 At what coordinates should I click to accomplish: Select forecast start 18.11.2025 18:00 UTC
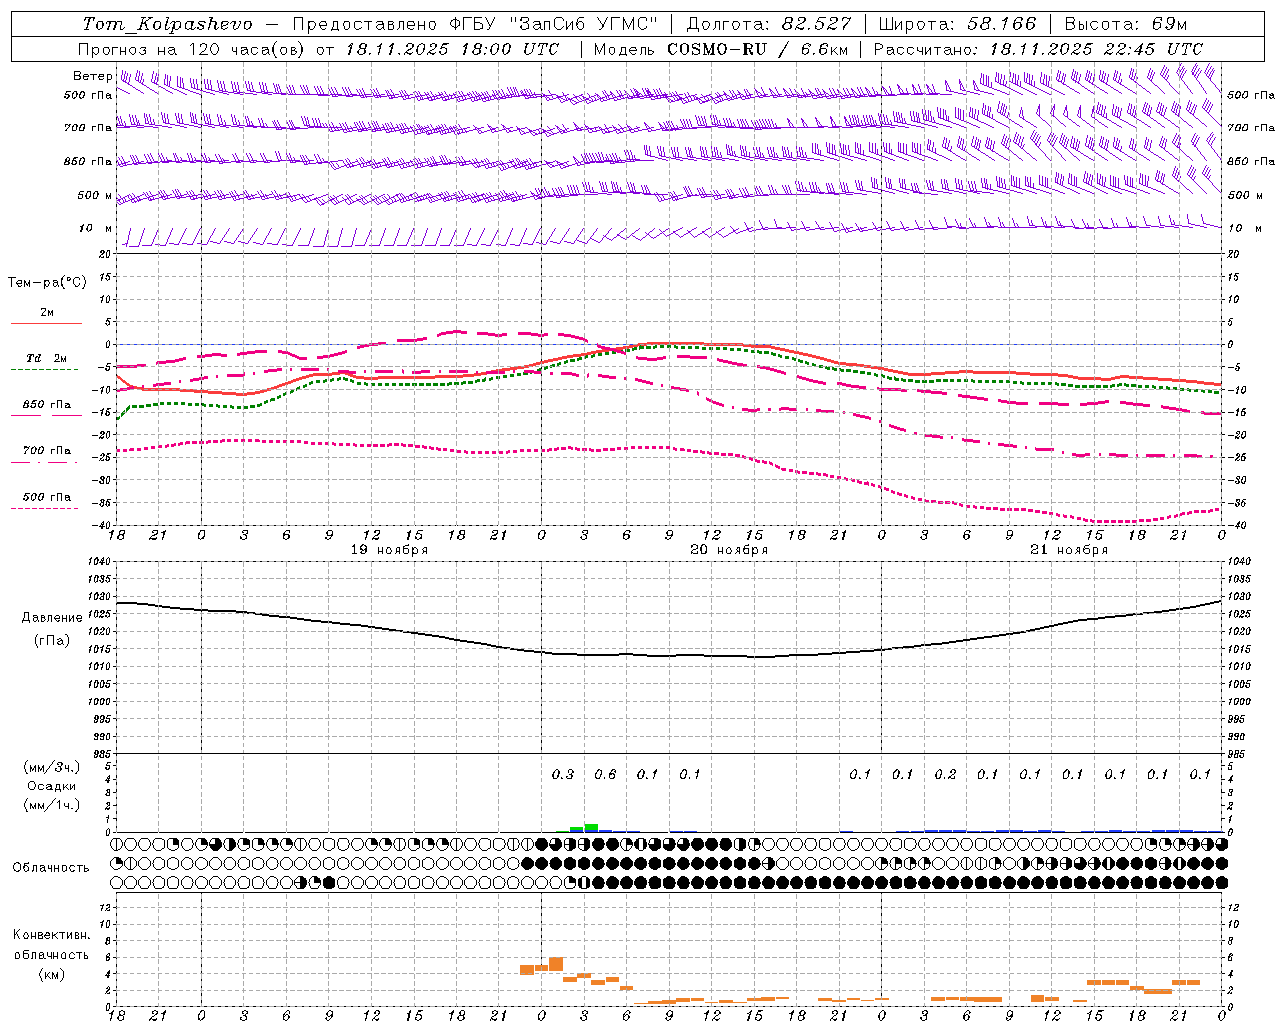(452, 49)
